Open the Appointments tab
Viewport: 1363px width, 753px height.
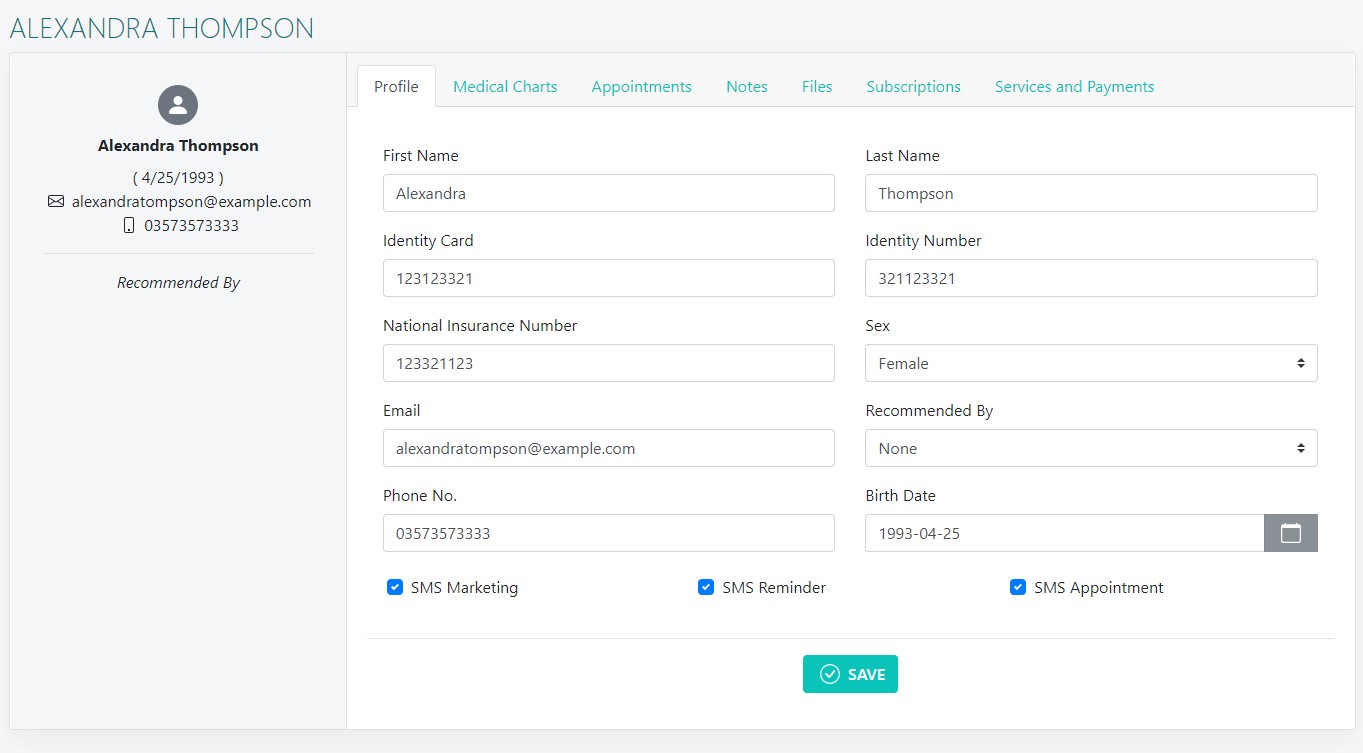tap(641, 87)
